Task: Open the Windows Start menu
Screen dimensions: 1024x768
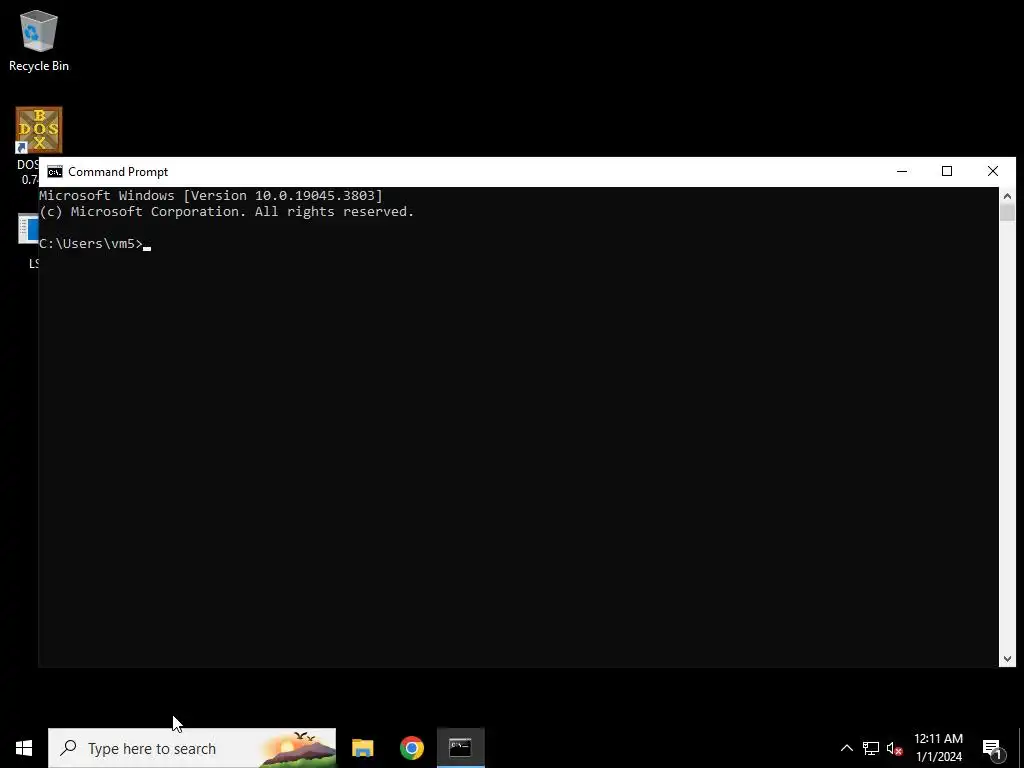Action: (x=24, y=748)
